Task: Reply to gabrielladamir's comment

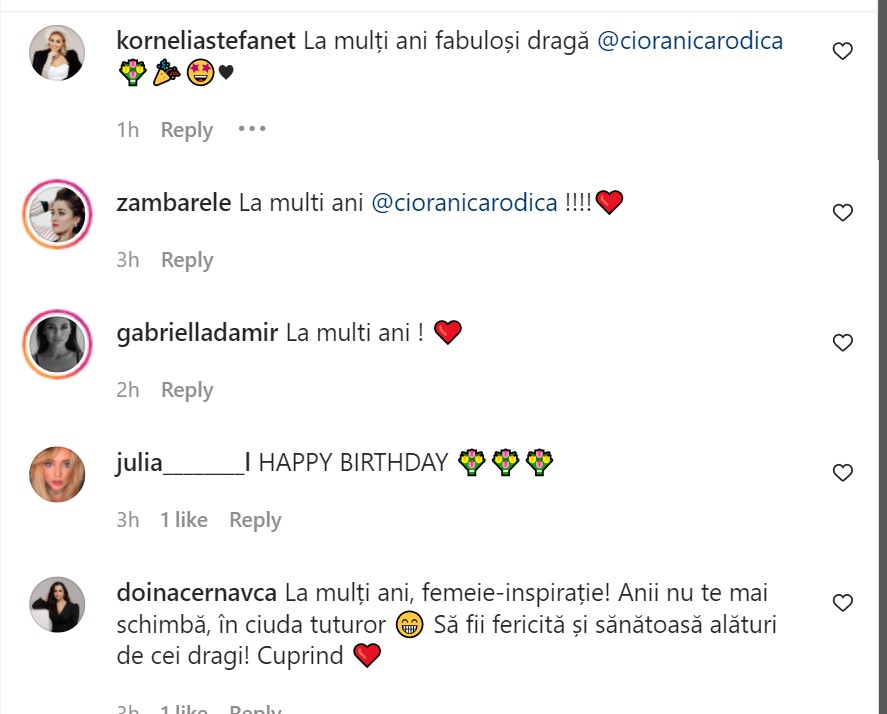Action: [187, 390]
